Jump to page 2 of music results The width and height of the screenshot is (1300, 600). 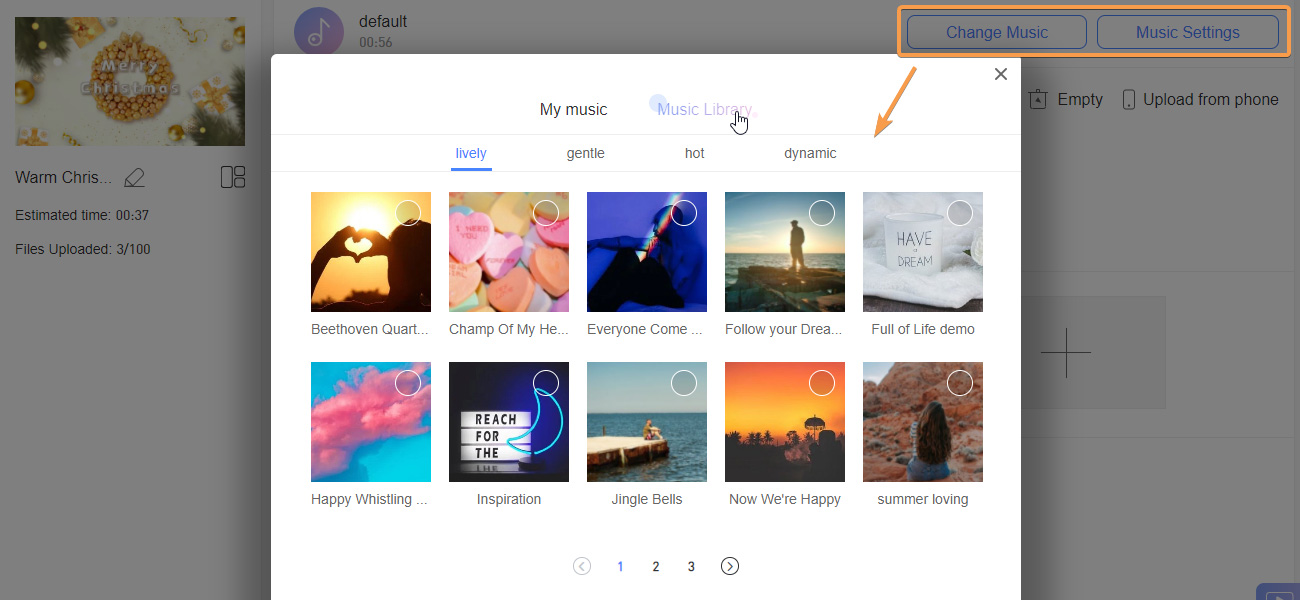coord(655,566)
